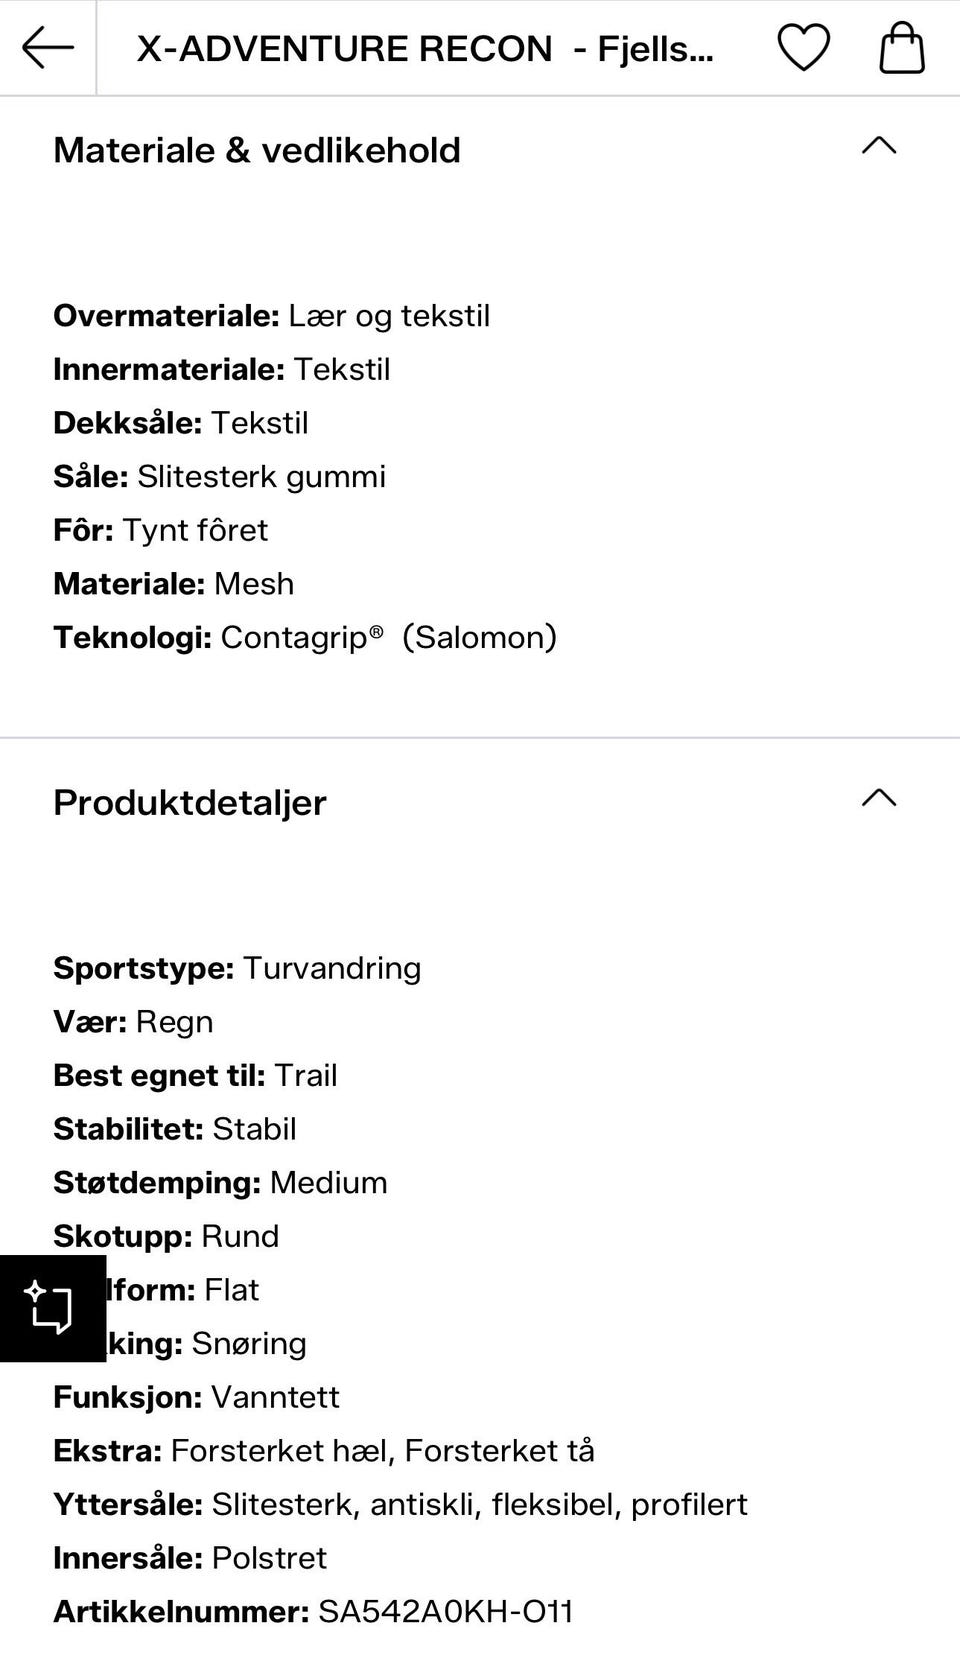Tap the Overmateriale Lær og tekstil line

(x=271, y=316)
